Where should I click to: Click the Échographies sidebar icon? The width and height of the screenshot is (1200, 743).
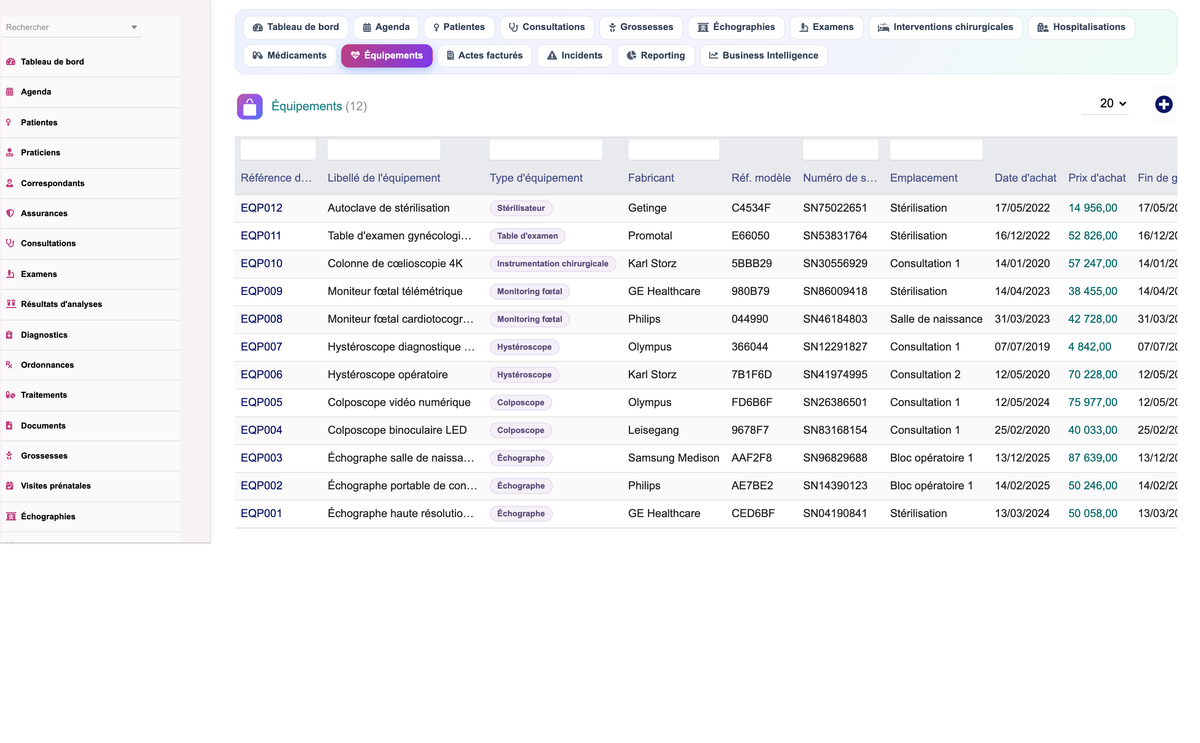tap(10, 517)
